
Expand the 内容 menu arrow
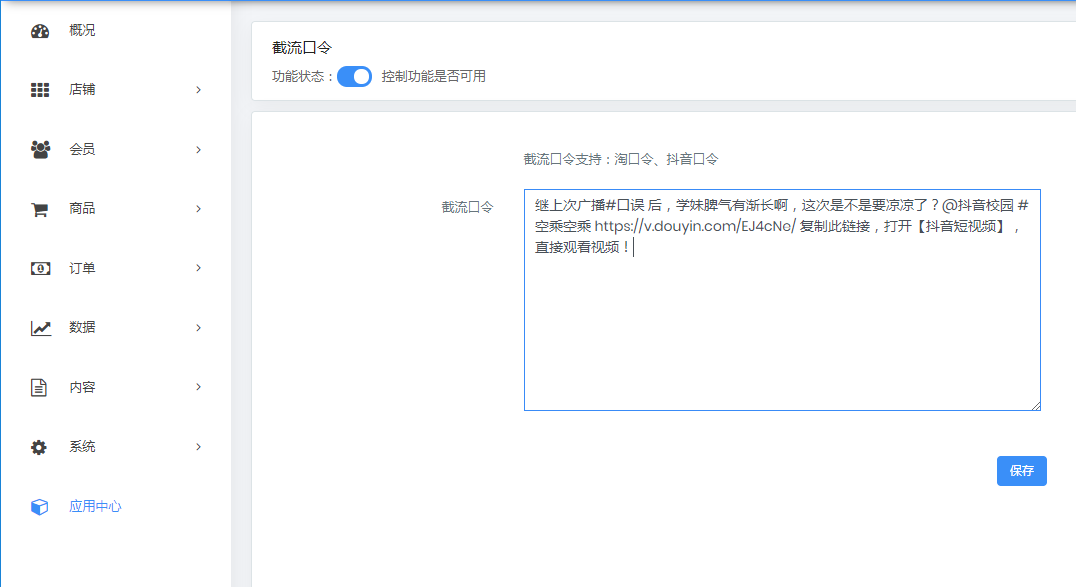click(x=198, y=387)
